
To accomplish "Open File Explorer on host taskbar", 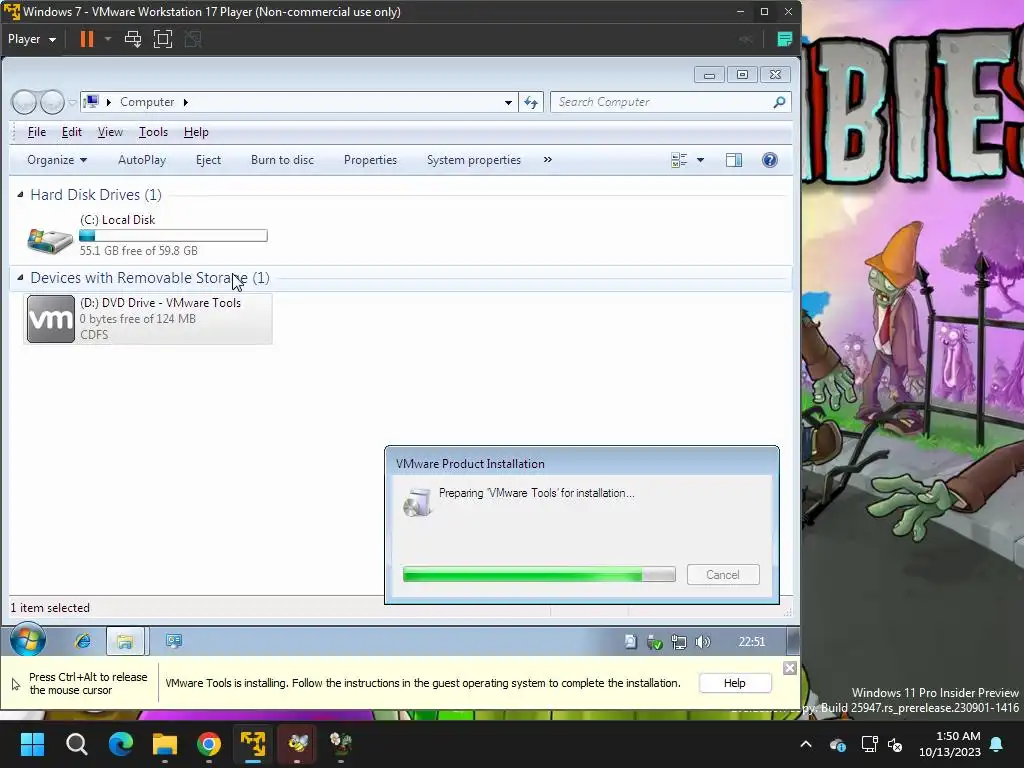I will click(165, 743).
